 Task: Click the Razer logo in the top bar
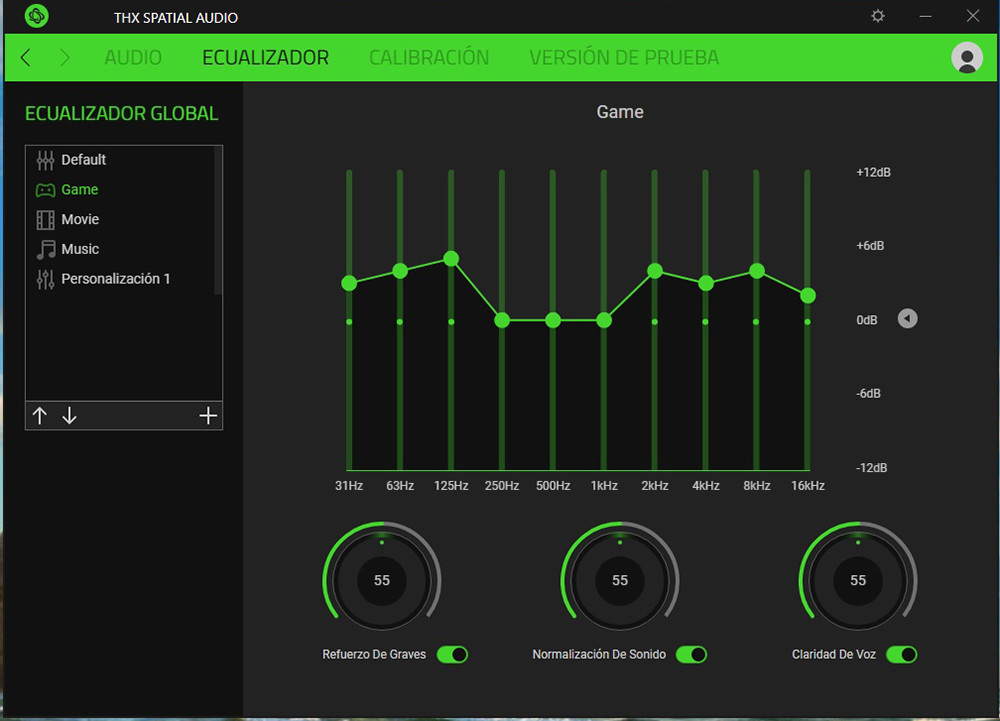click(36, 16)
